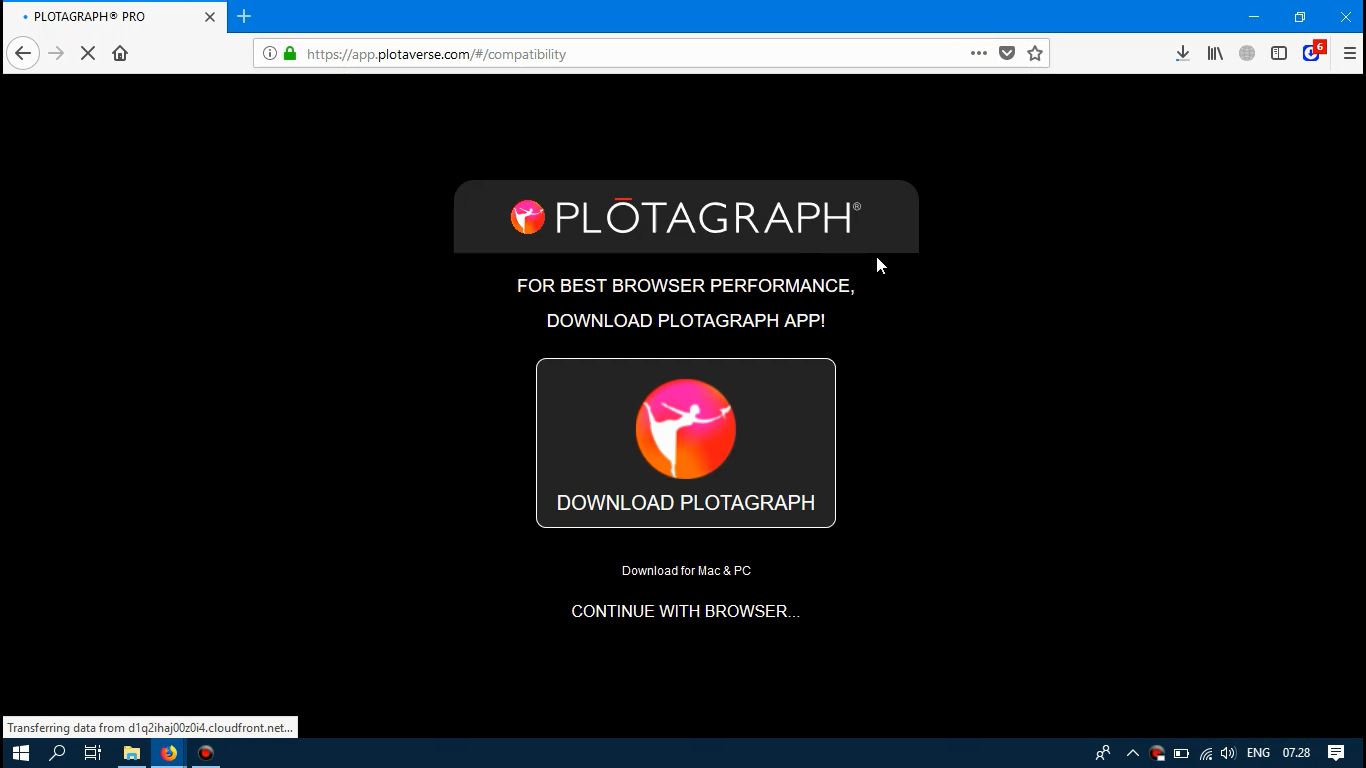Close the PLOTAGRAPH PRO tab
Screen dimensions: 1366x768
(x=210, y=17)
